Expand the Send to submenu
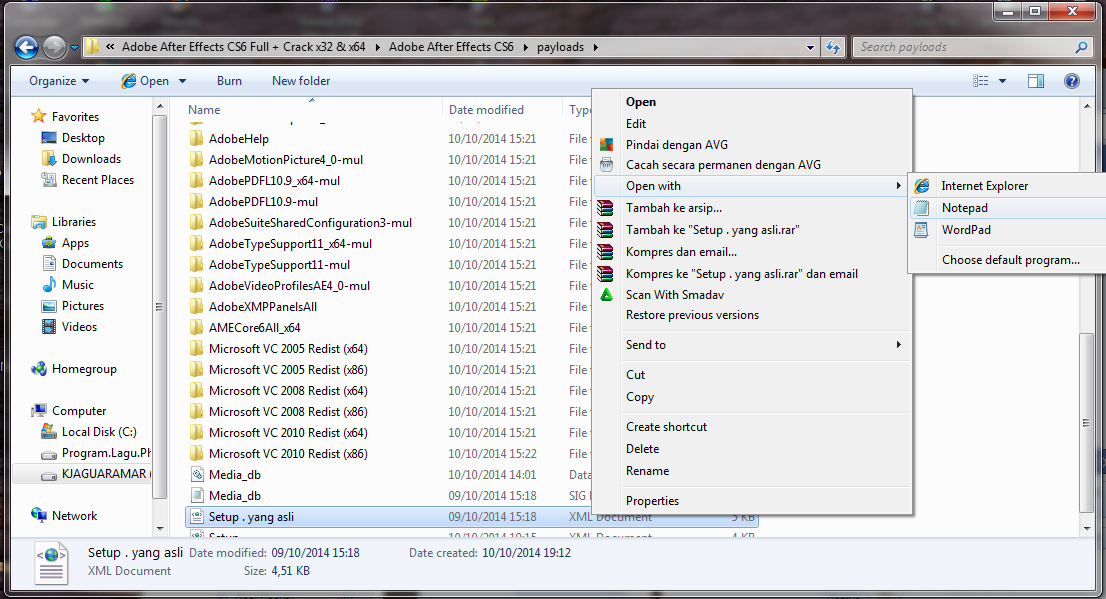Viewport: 1106px width, 599px height. [x=751, y=345]
